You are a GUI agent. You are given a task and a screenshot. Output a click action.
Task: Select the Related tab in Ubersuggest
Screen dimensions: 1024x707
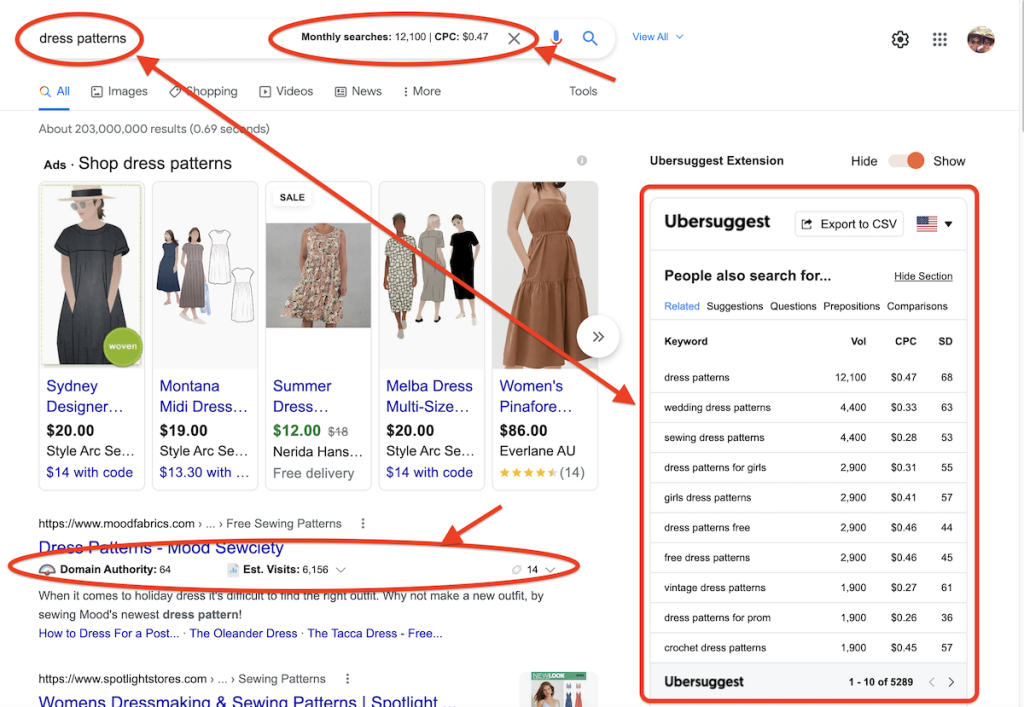pos(682,306)
